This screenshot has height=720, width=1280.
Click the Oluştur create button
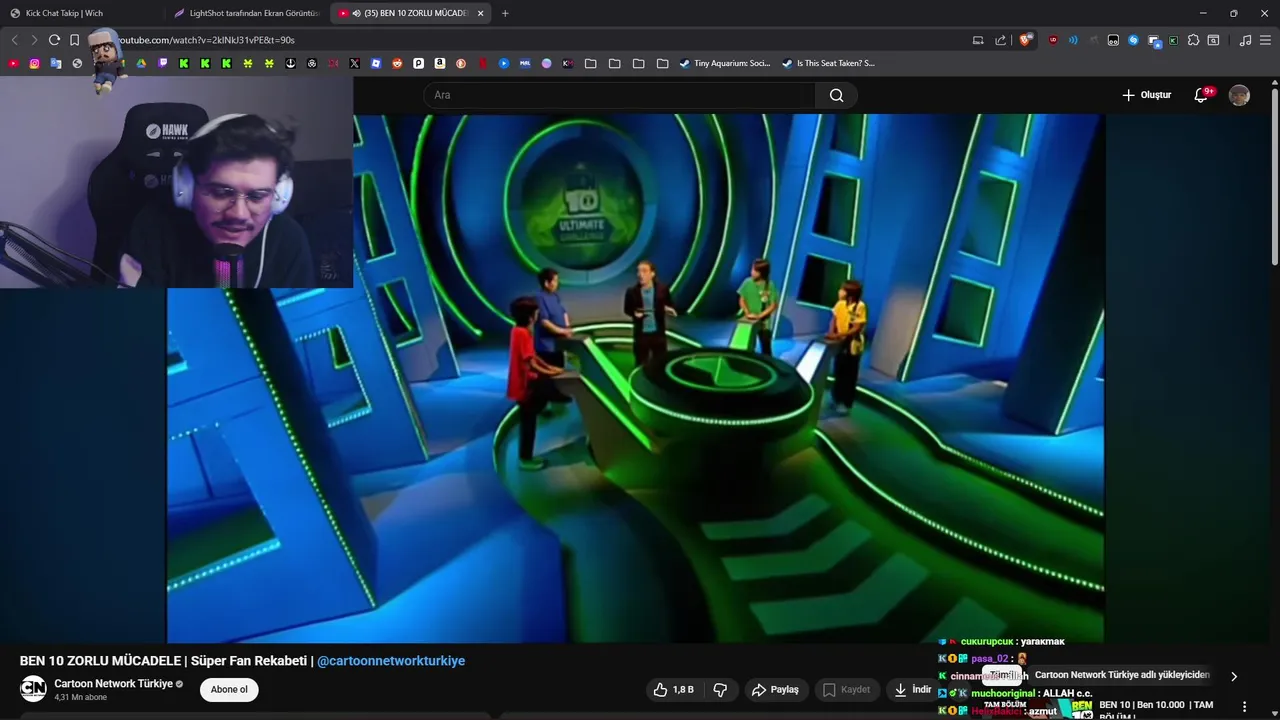tap(1146, 95)
